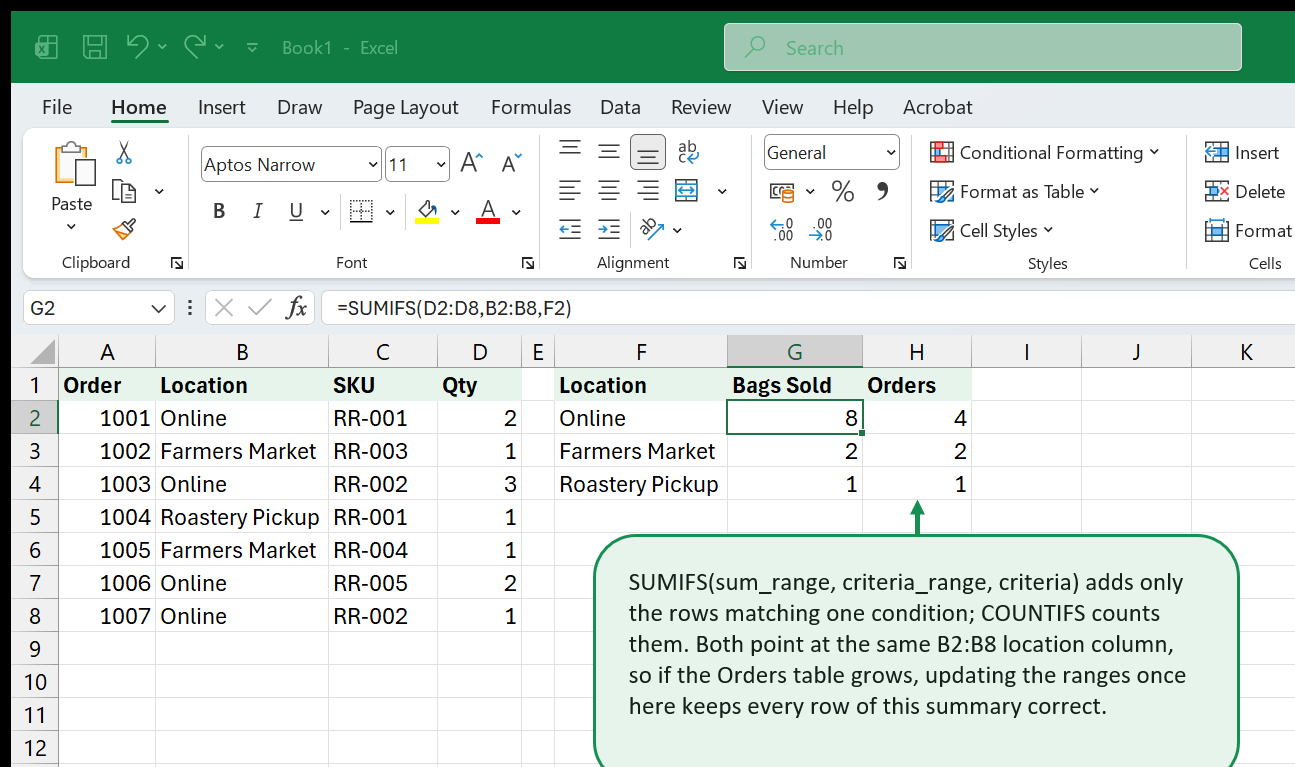Select the cell with SKU RR-005
The height and width of the screenshot is (767, 1295).
click(383, 583)
